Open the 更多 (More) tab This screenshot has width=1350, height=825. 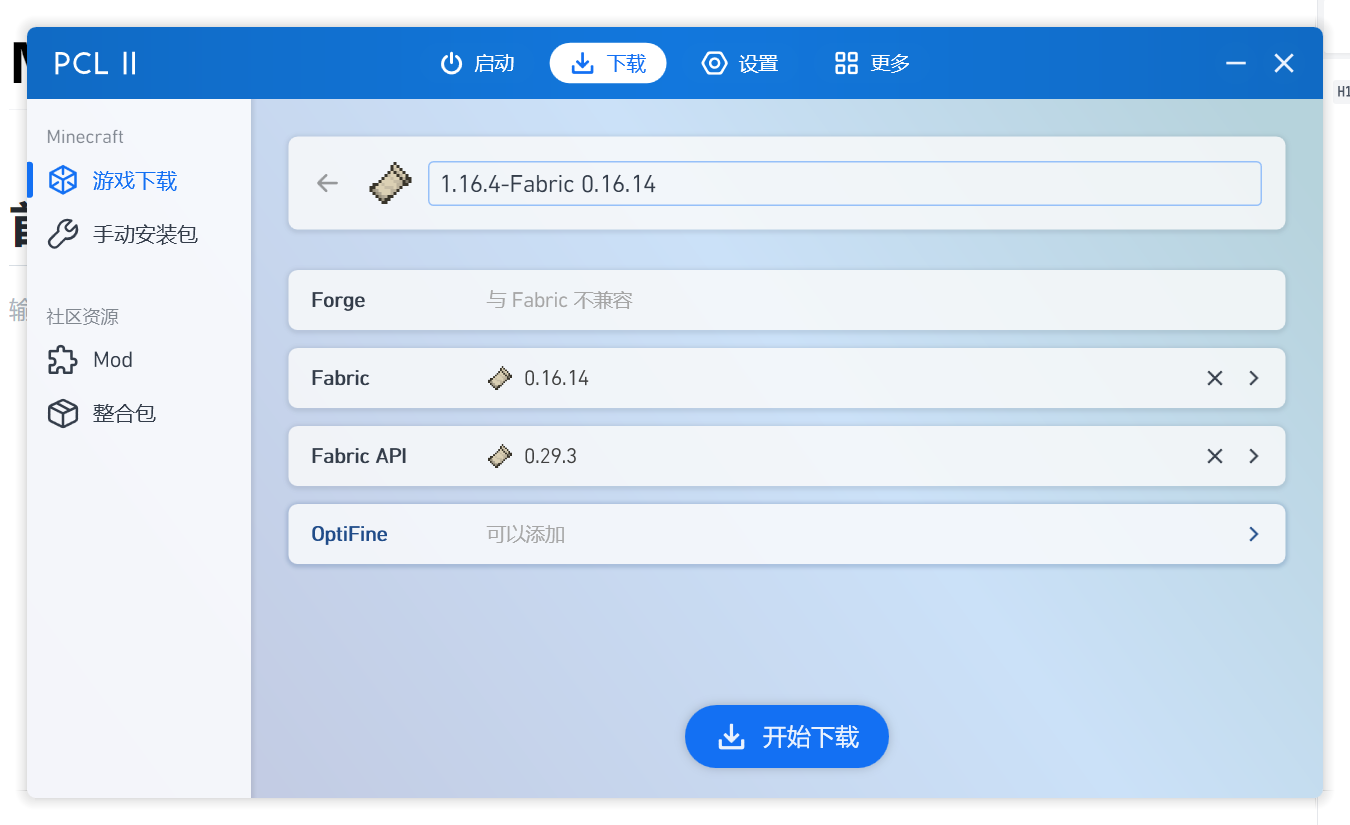tap(872, 63)
